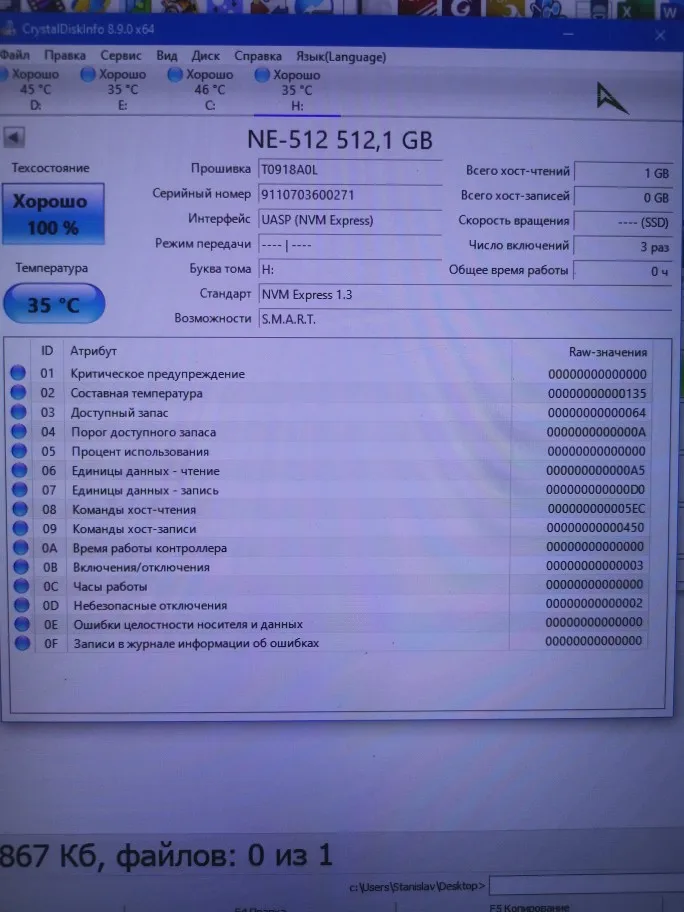Click the Хорошо 100 % health status button
The height and width of the screenshot is (912, 684).
53,213
